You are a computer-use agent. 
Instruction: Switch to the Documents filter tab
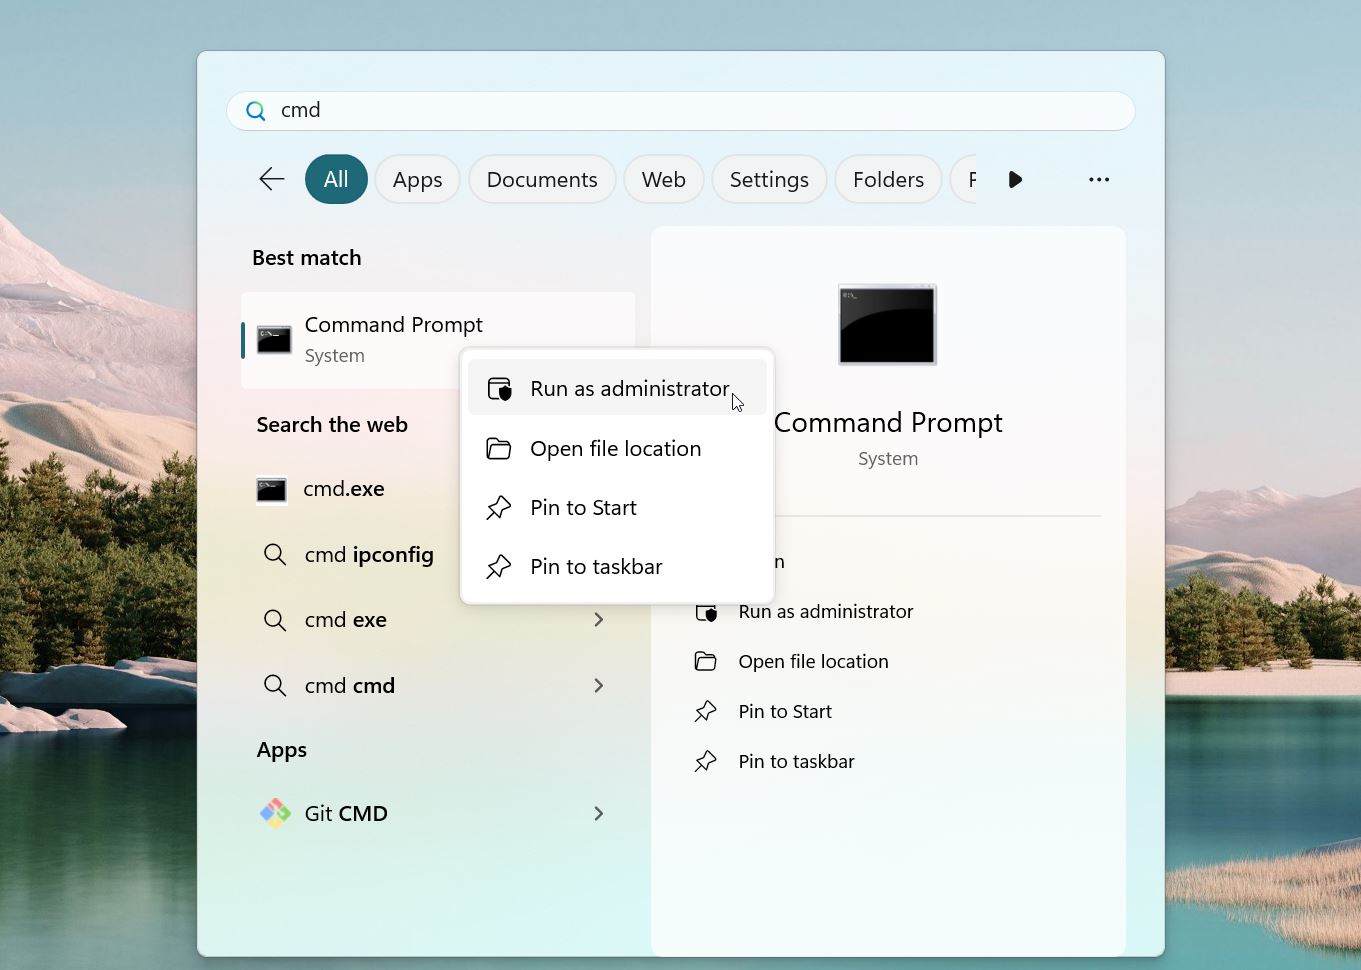coord(542,179)
